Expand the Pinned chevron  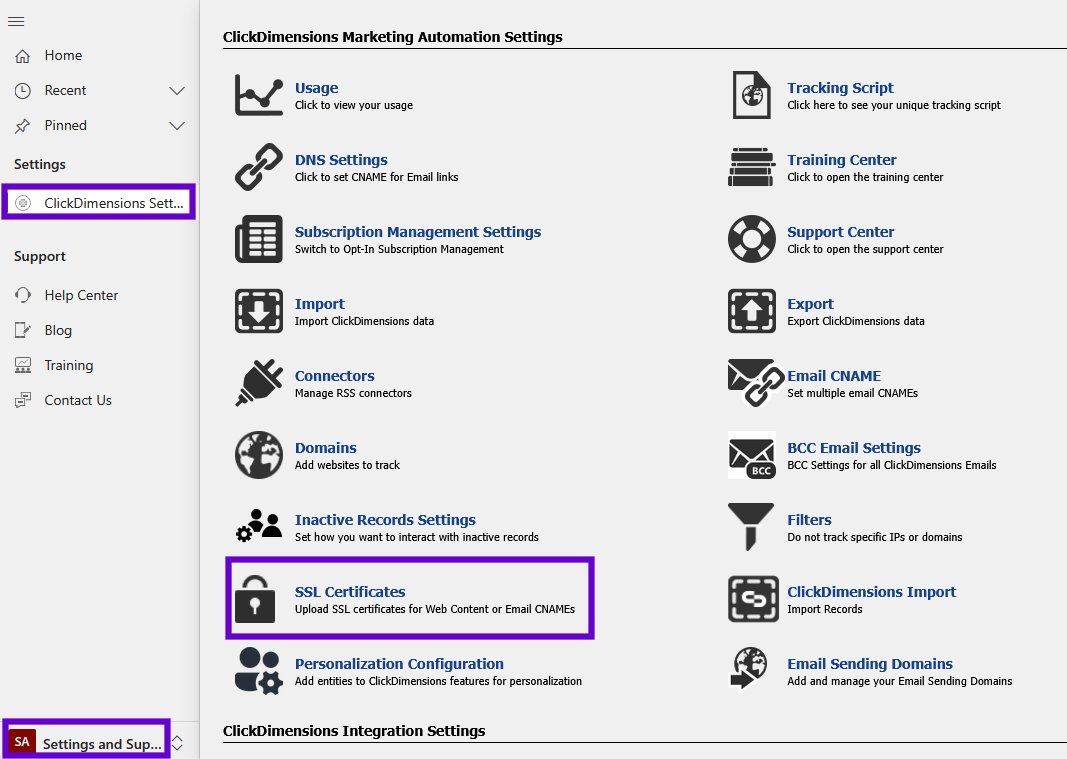tap(177, 126)
